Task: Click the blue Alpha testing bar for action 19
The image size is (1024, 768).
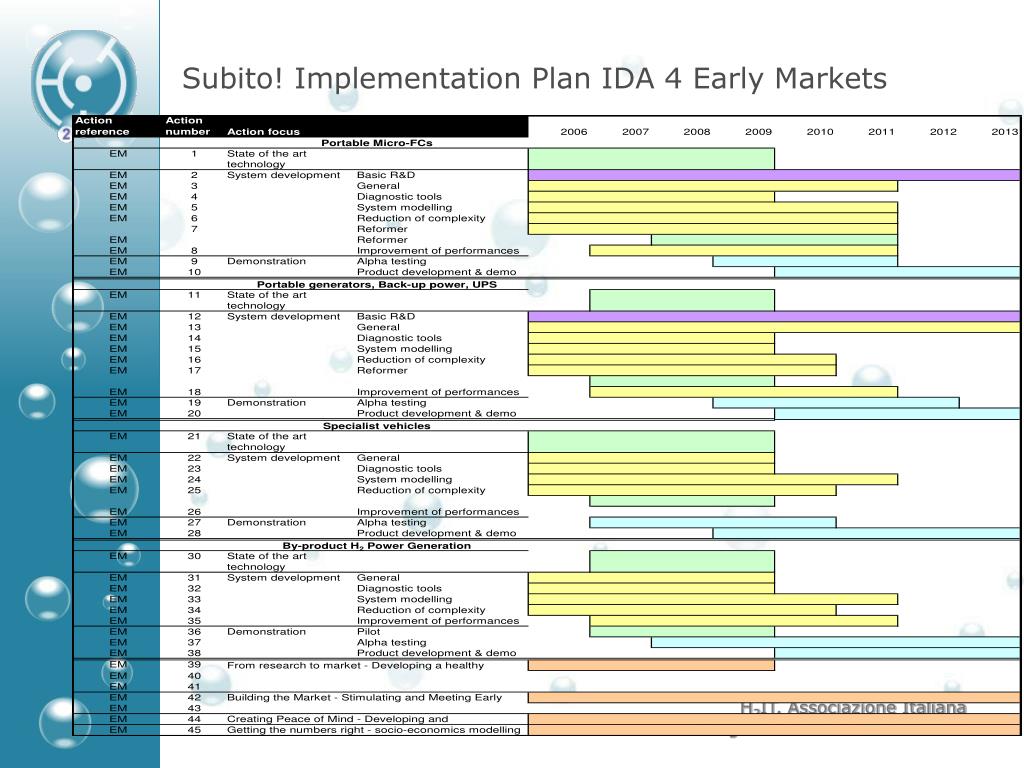Action: pos(836,403)
